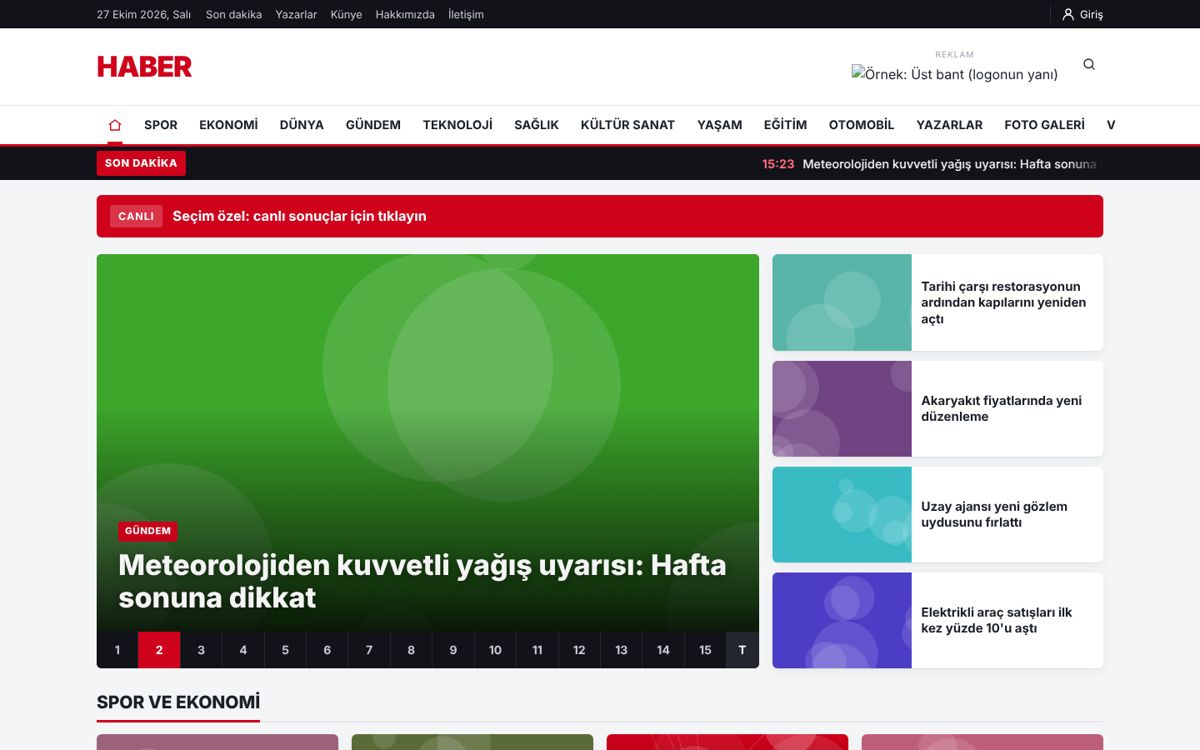
Task: Select slide 12 in slider pagination
Action: [579, 650]
